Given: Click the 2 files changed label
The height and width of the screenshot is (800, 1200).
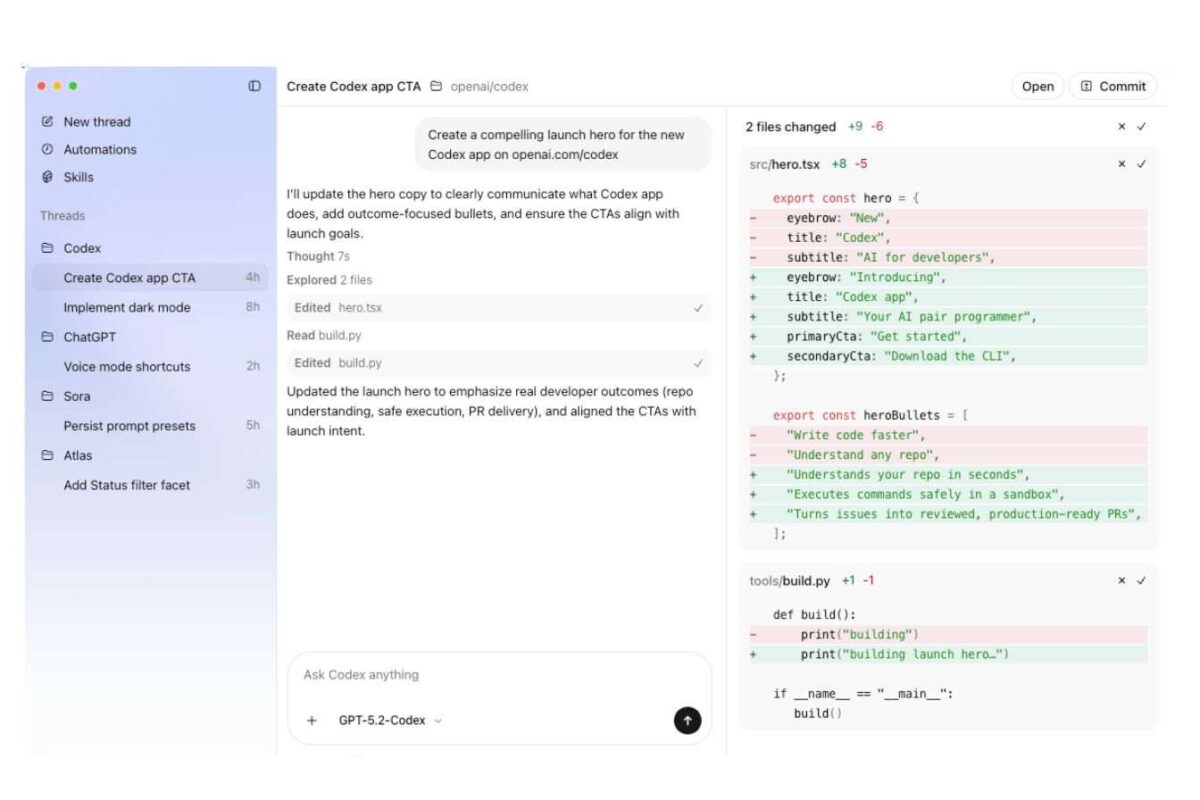Looking at the screenshot, I should pyautogui.click(x=790, y=127).
